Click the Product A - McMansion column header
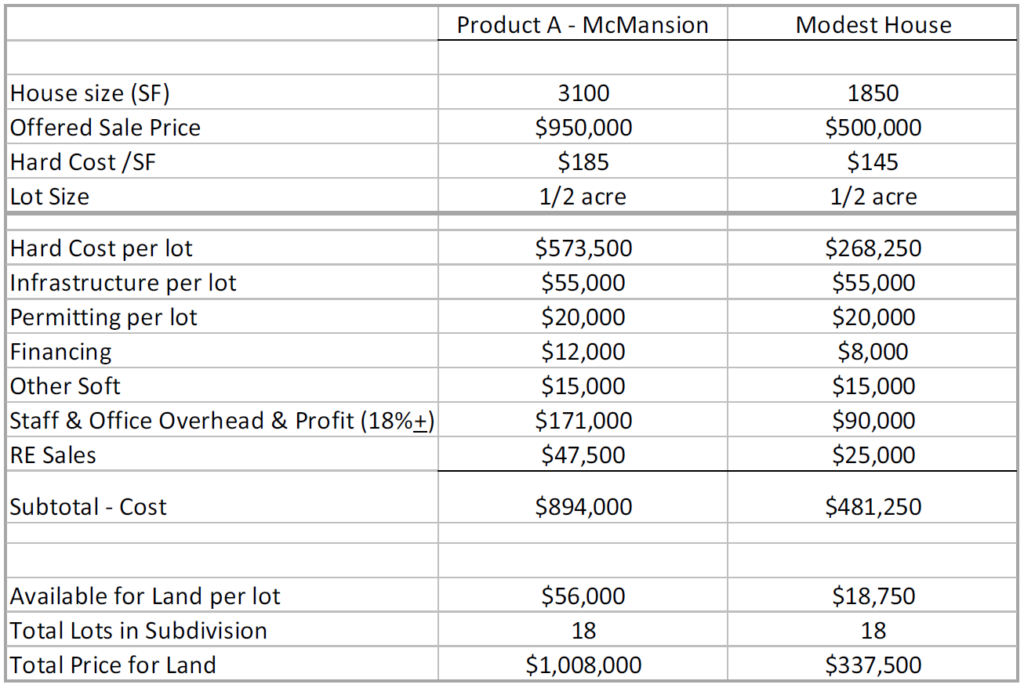1024x688 pixels. point(582,25)
